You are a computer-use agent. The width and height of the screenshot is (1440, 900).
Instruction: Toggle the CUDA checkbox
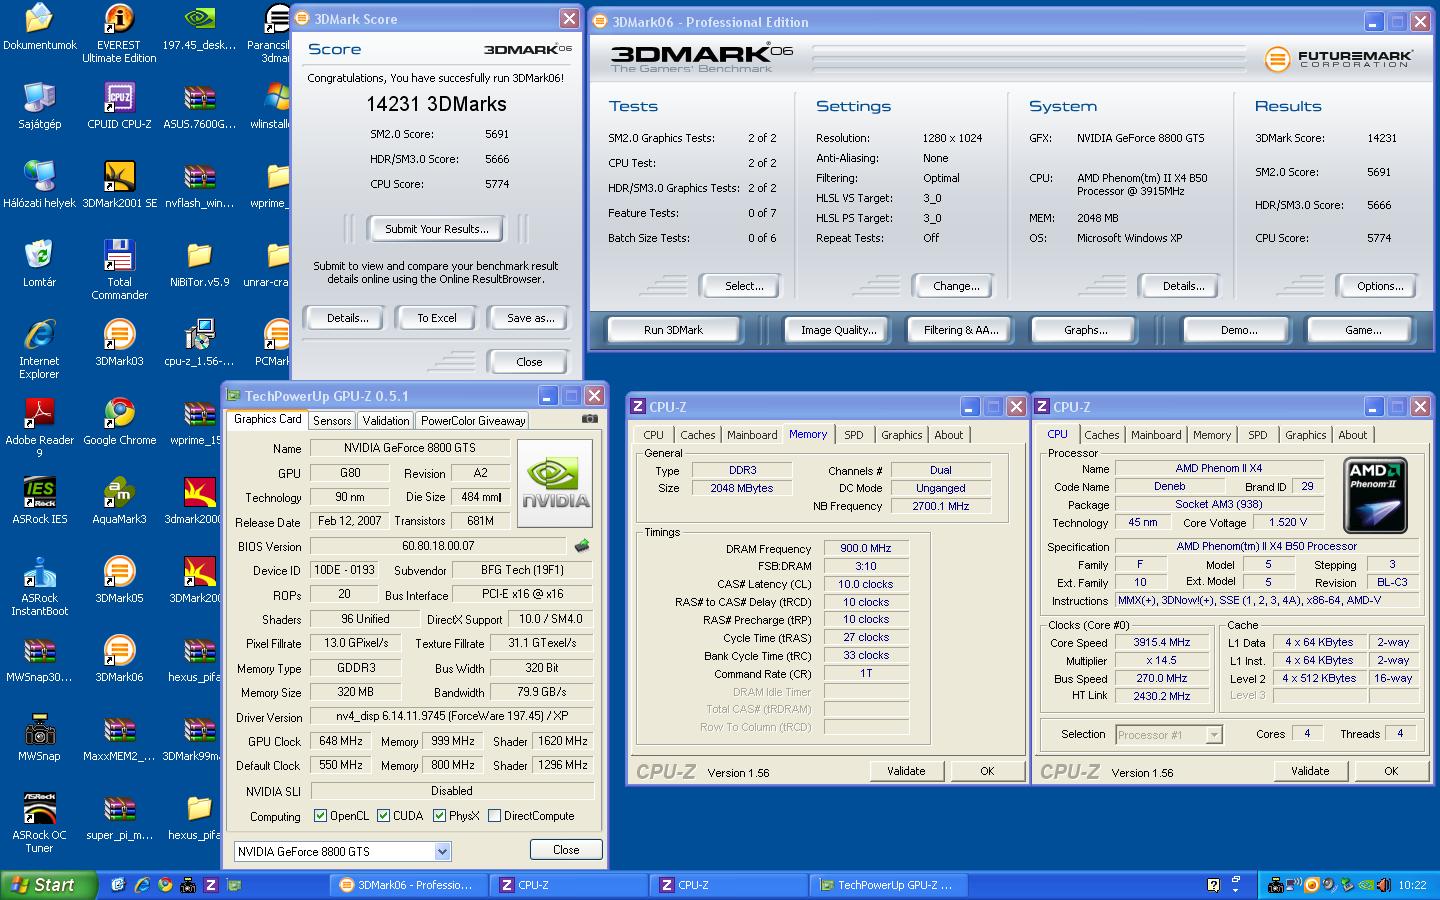(x=383, y=816)
